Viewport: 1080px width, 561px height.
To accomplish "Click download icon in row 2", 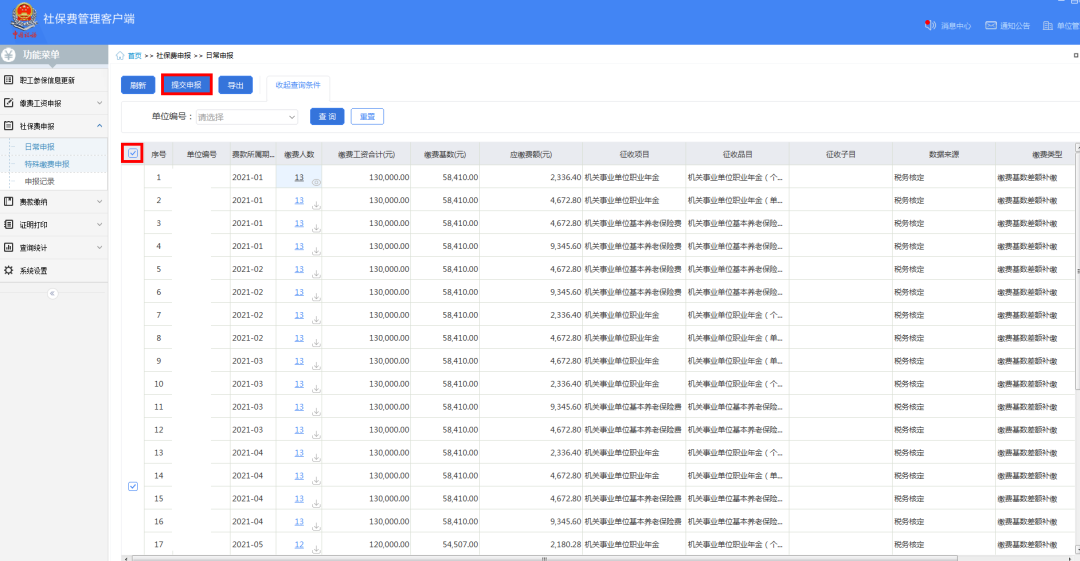I will [316, 205].
